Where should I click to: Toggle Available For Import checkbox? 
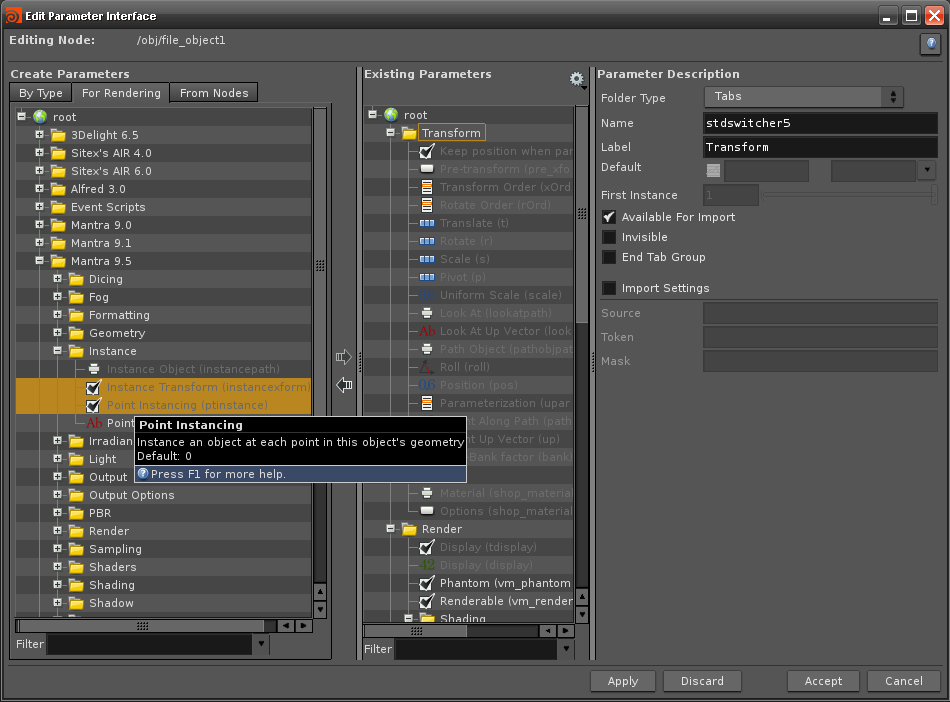pos(609,217)
